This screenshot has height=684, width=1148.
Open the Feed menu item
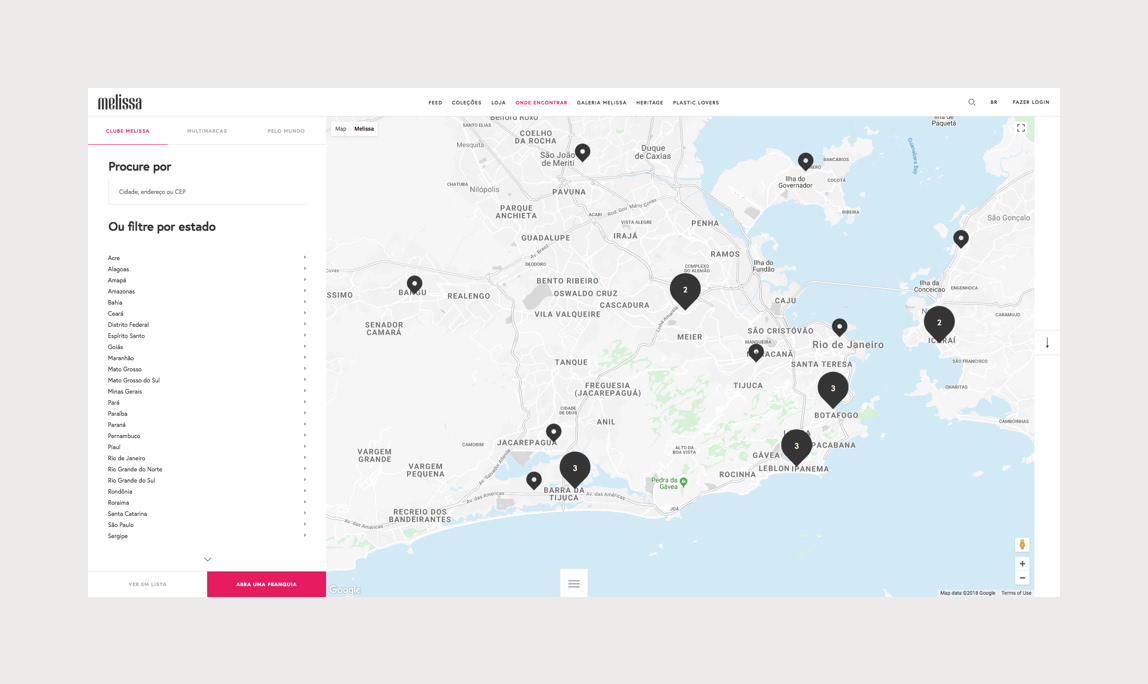[436, 103]
